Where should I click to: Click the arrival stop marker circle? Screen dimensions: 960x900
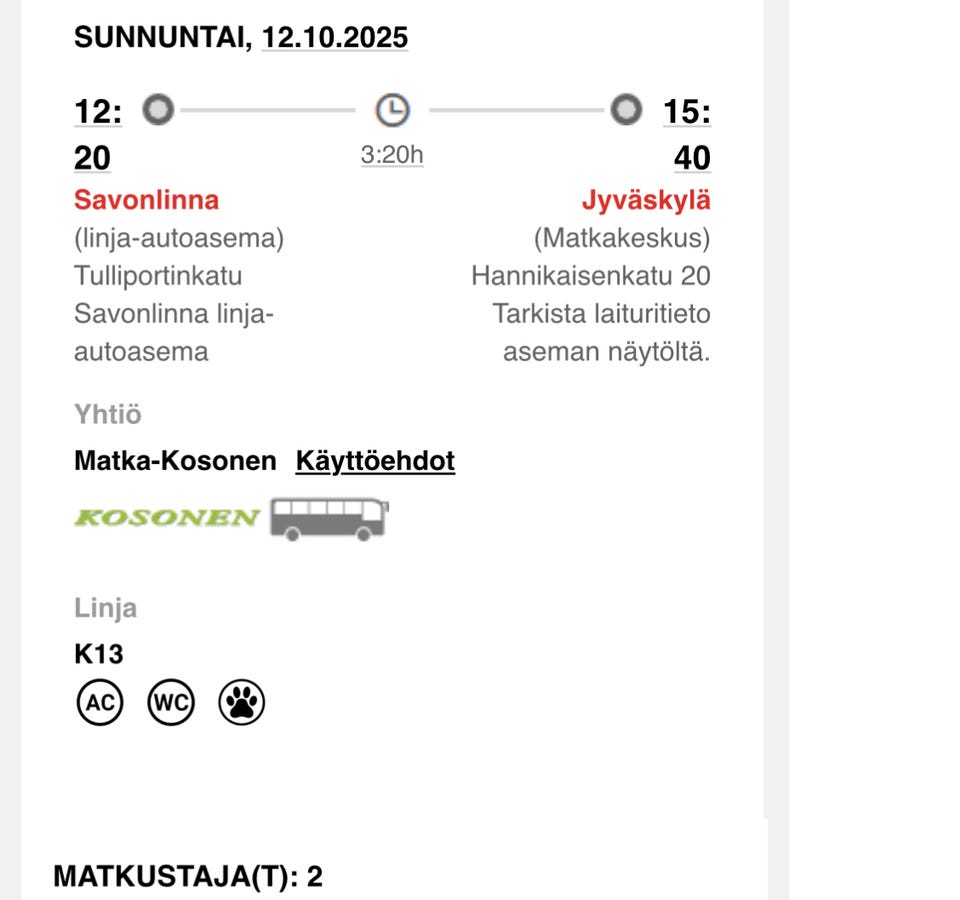pos(625,110)
